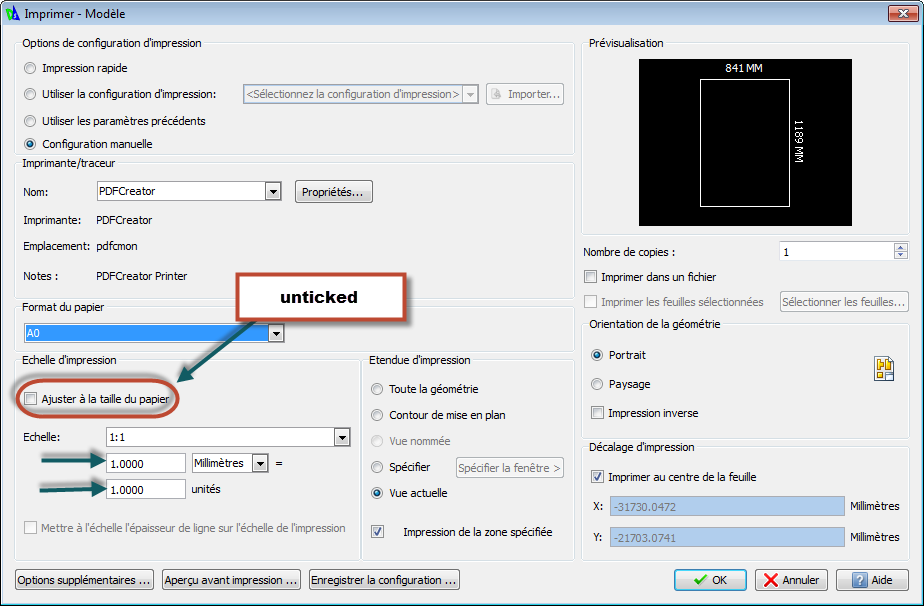Confirm printing with the OK button
Image resolution: width=924 pixels, height=606 pixels.
pos(710,580)
